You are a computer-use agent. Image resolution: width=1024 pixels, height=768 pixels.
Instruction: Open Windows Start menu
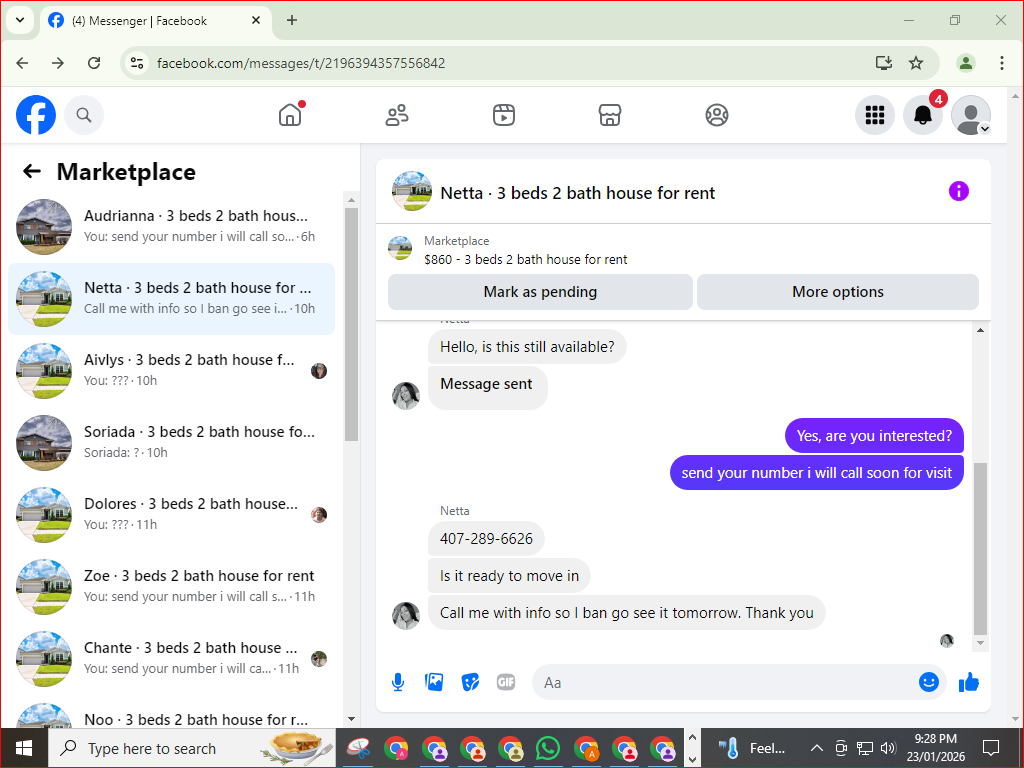(x=24, y=748)
